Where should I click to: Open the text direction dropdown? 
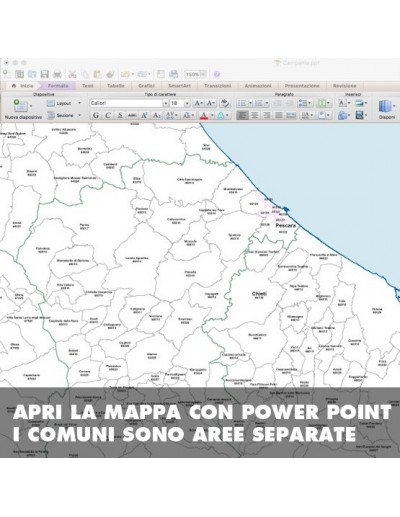[307, 115]
